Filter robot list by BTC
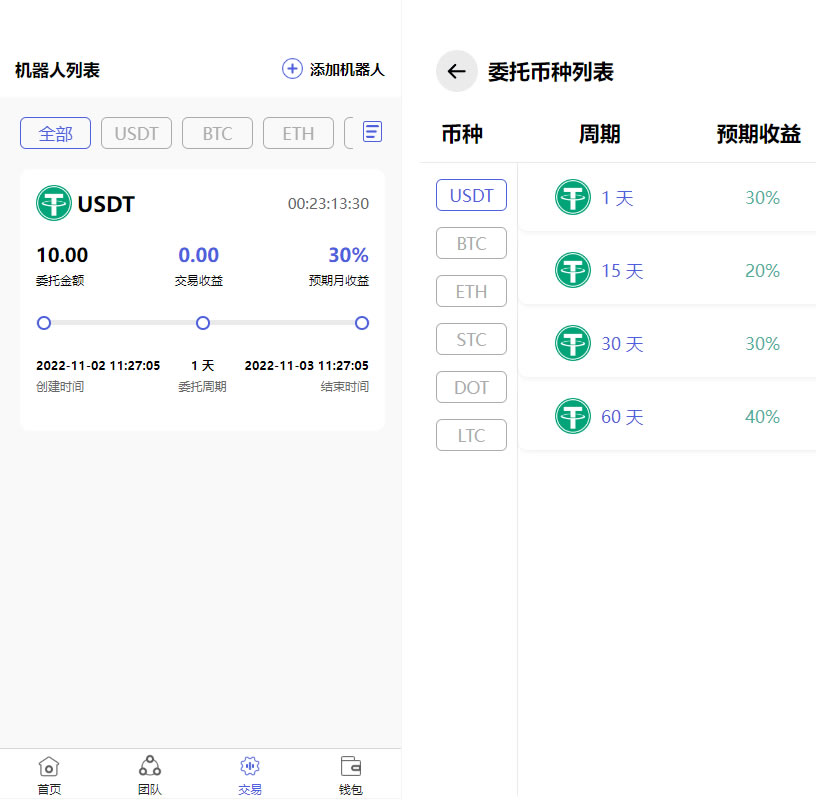This screenshot has height=801, width=816. coord(217,133)
